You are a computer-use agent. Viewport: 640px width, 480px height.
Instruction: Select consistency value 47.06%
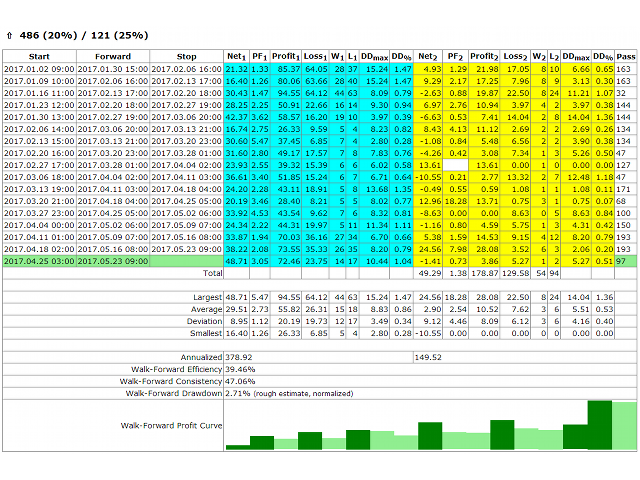240,381
